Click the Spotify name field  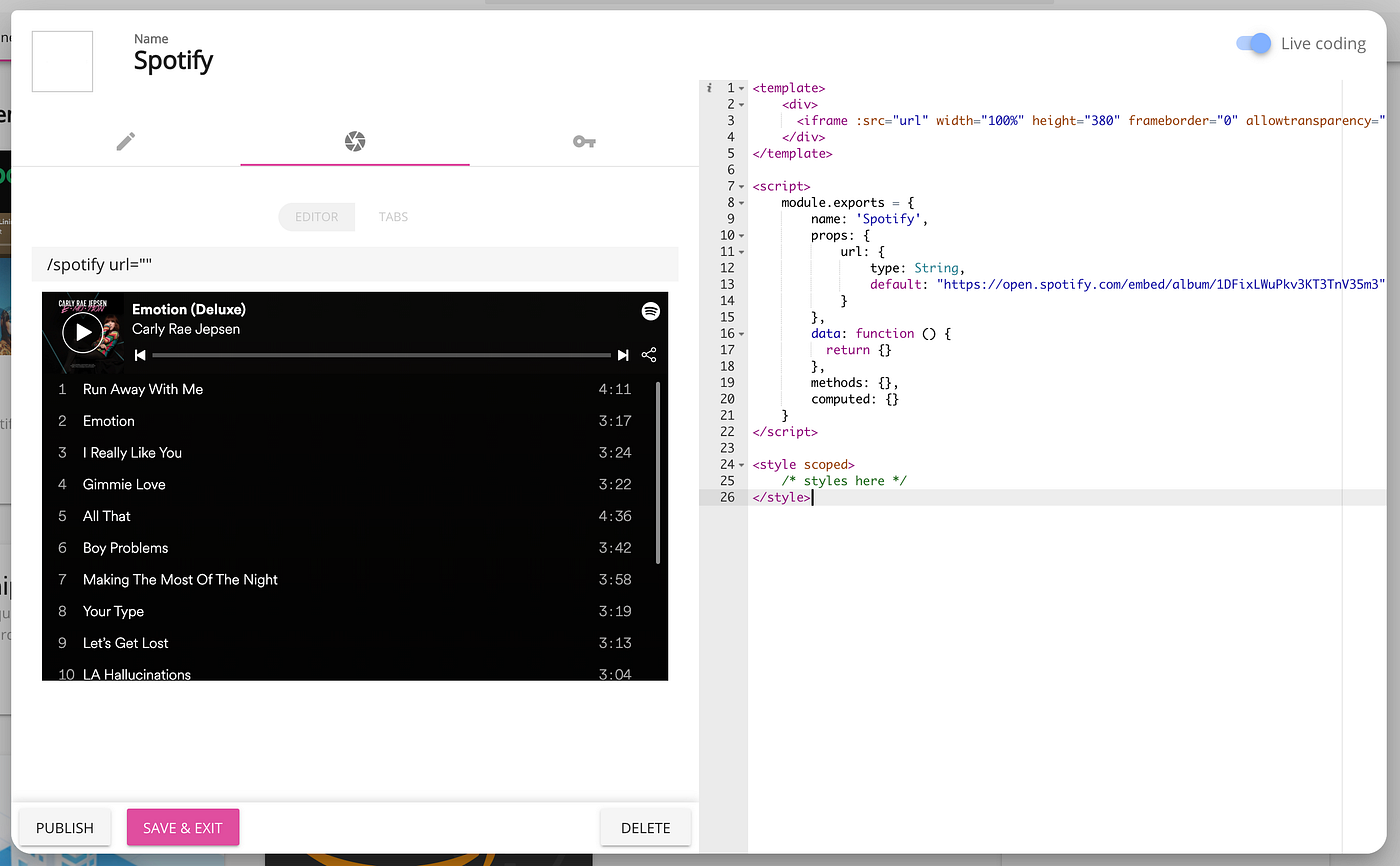click(x=173, y=61)
